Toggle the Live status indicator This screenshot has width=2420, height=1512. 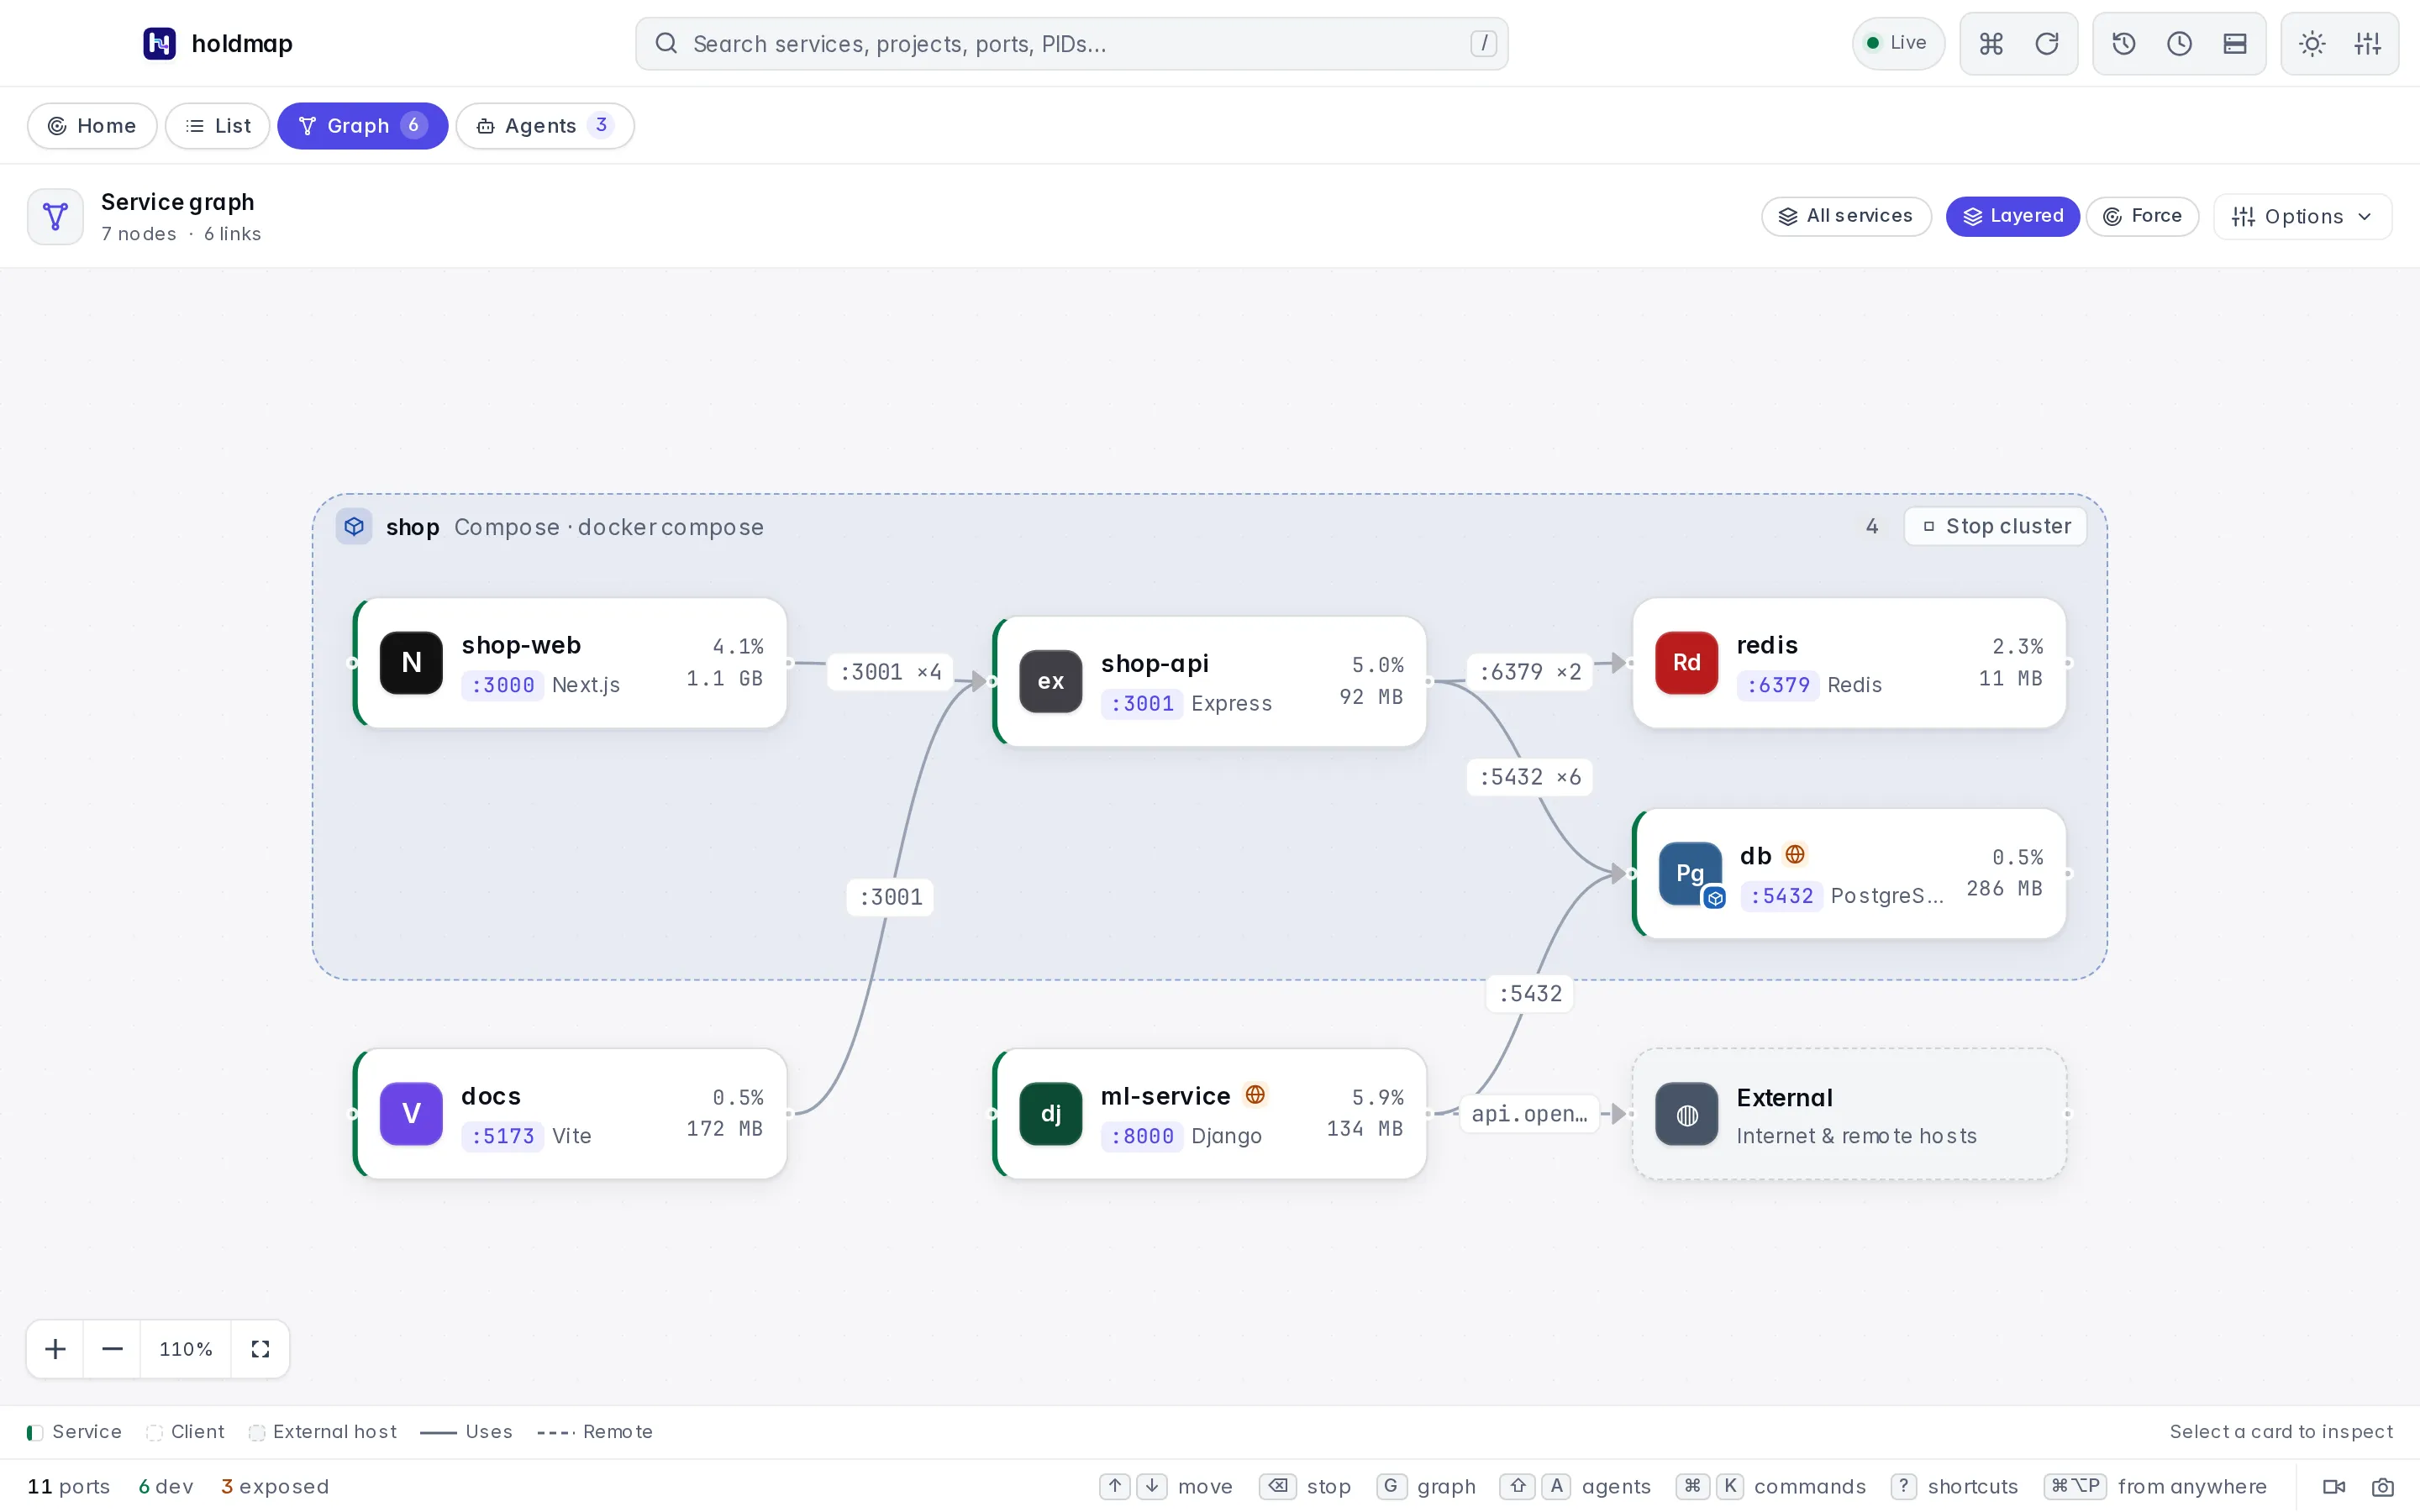tap(1897, 43)
